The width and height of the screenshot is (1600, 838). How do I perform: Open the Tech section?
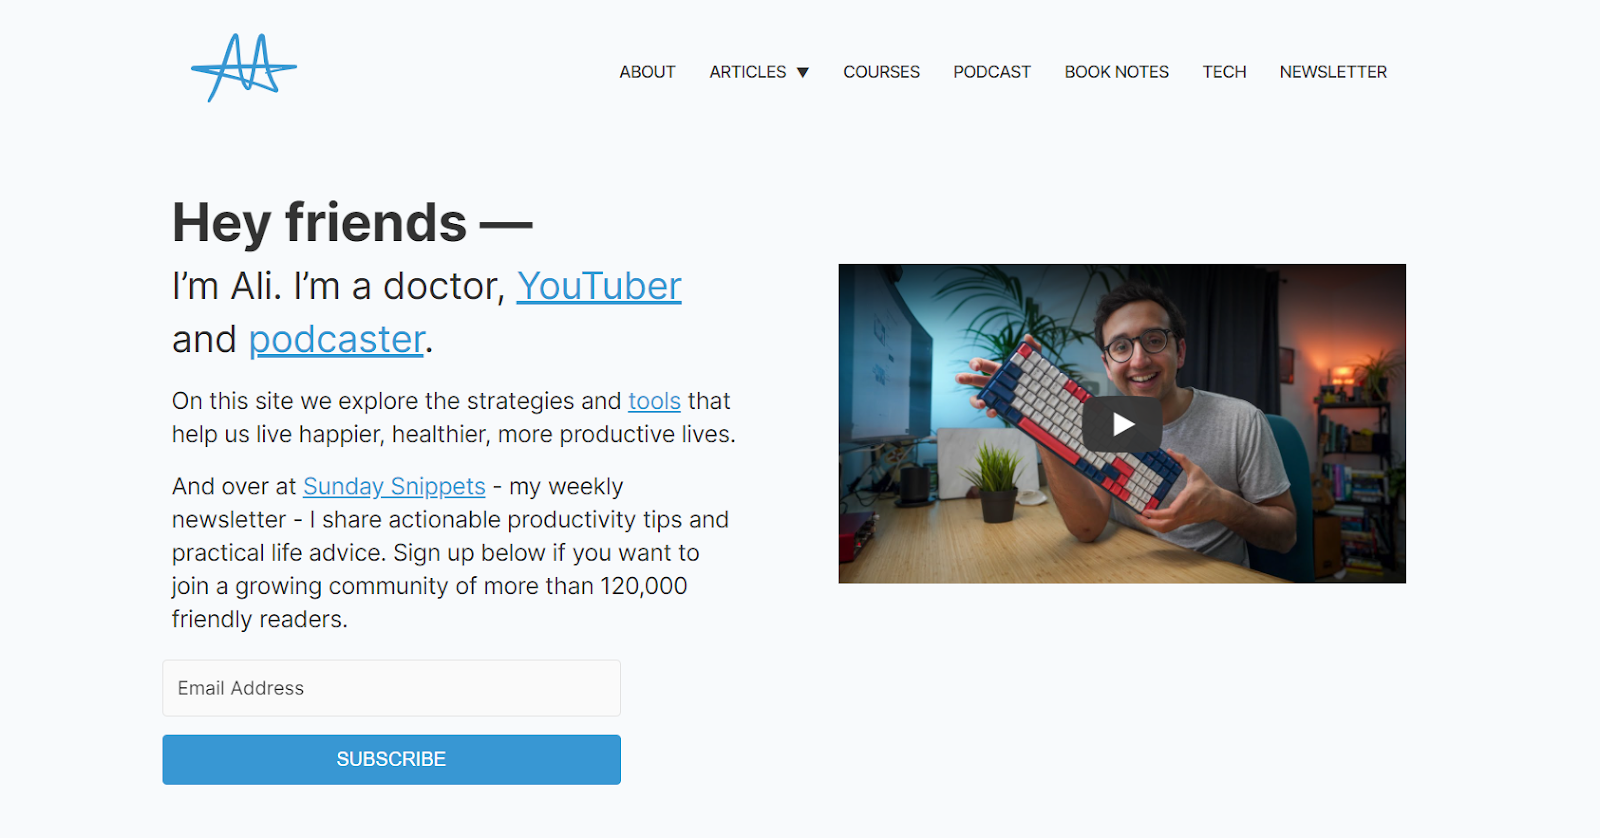(1224, 72)
